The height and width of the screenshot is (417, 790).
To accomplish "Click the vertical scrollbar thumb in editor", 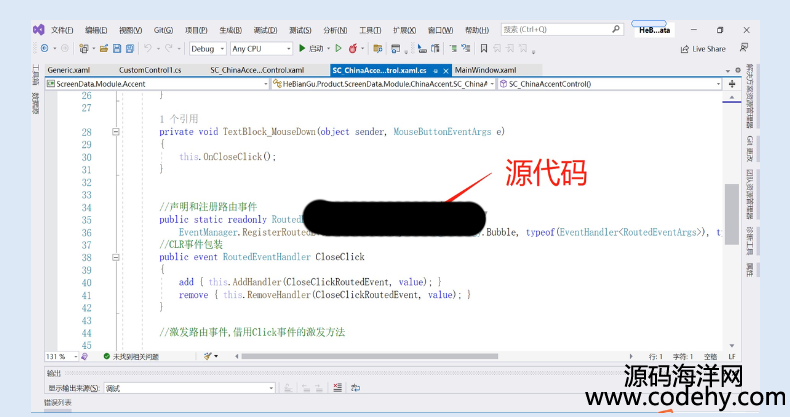I will pos(731,214).
